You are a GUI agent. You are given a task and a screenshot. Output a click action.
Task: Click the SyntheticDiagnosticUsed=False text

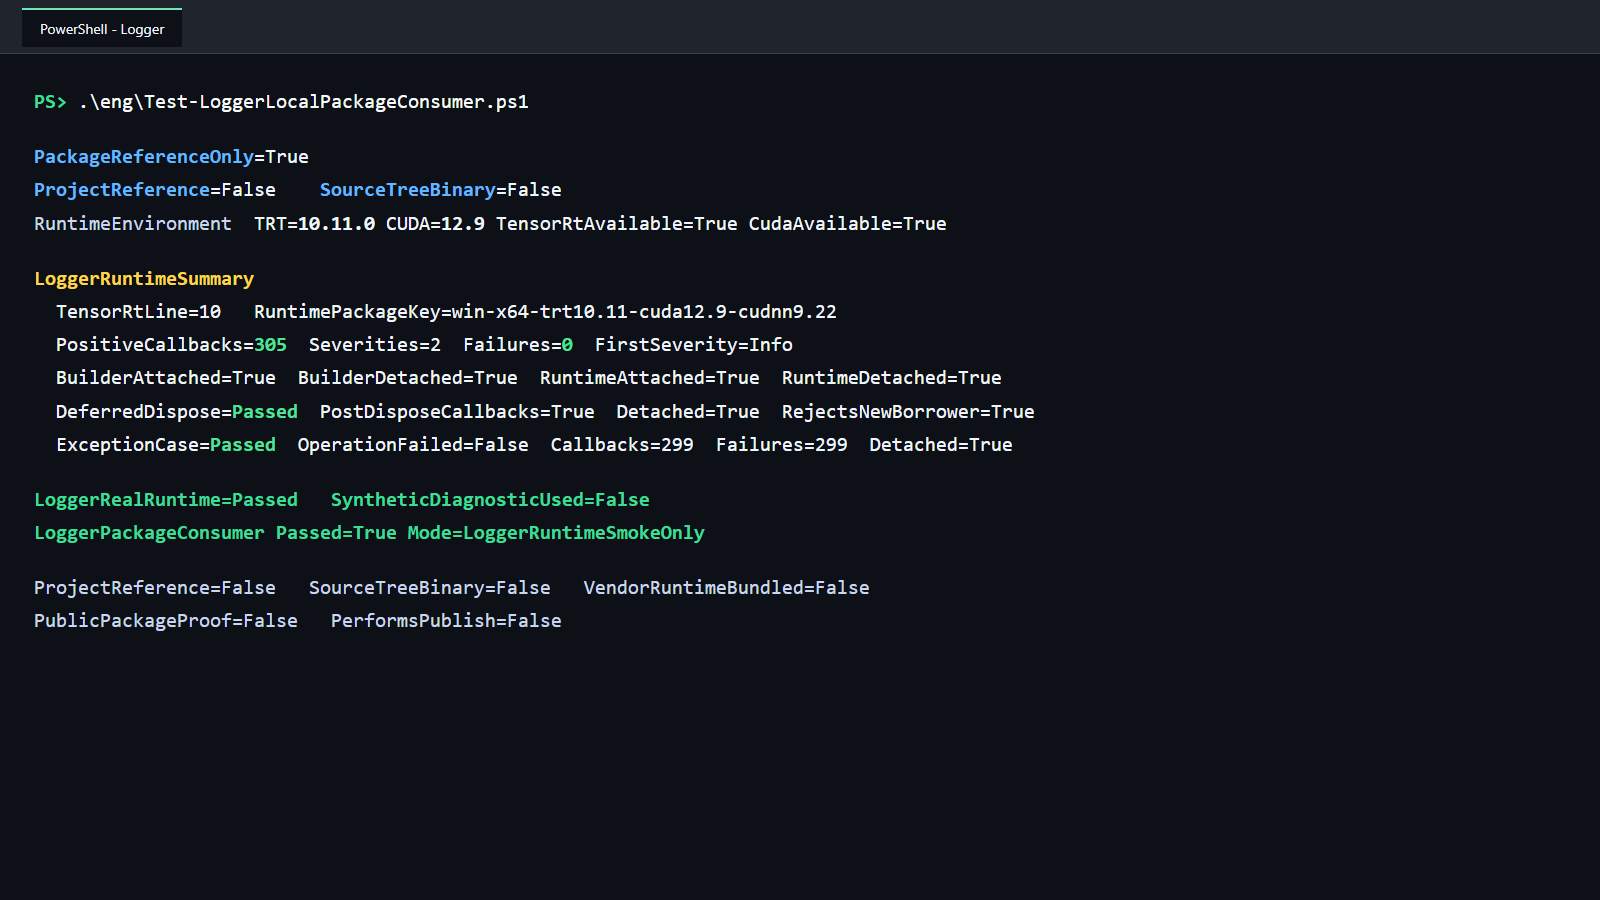490,500
